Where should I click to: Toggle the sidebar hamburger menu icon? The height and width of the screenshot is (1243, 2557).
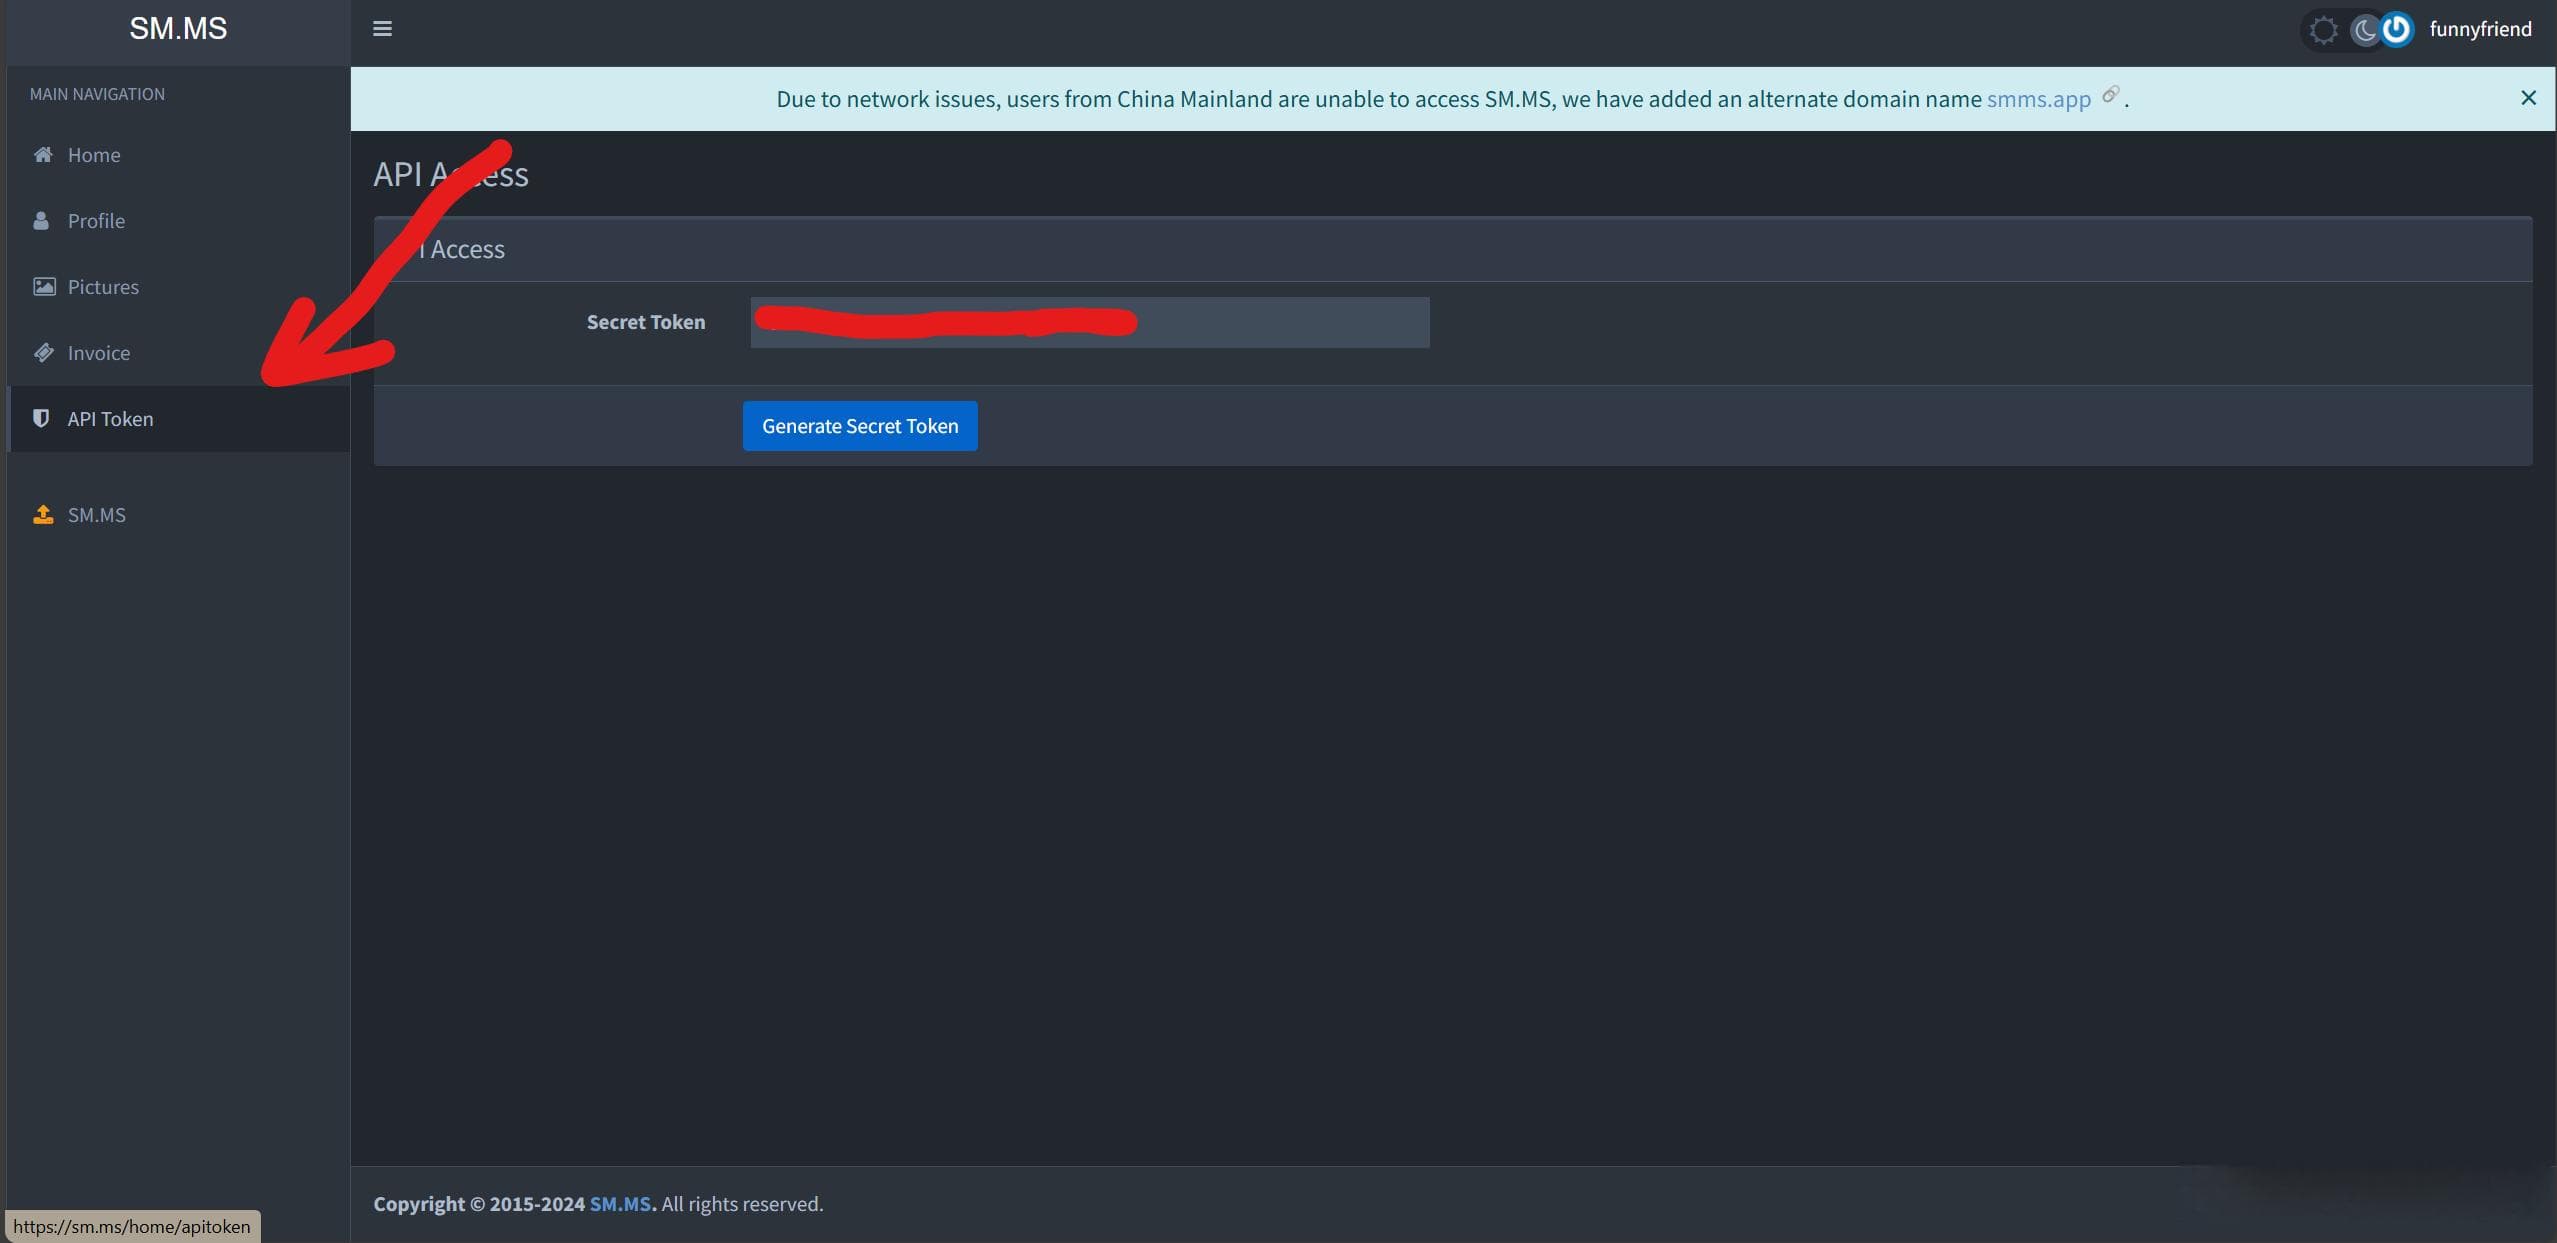(382, 29)
